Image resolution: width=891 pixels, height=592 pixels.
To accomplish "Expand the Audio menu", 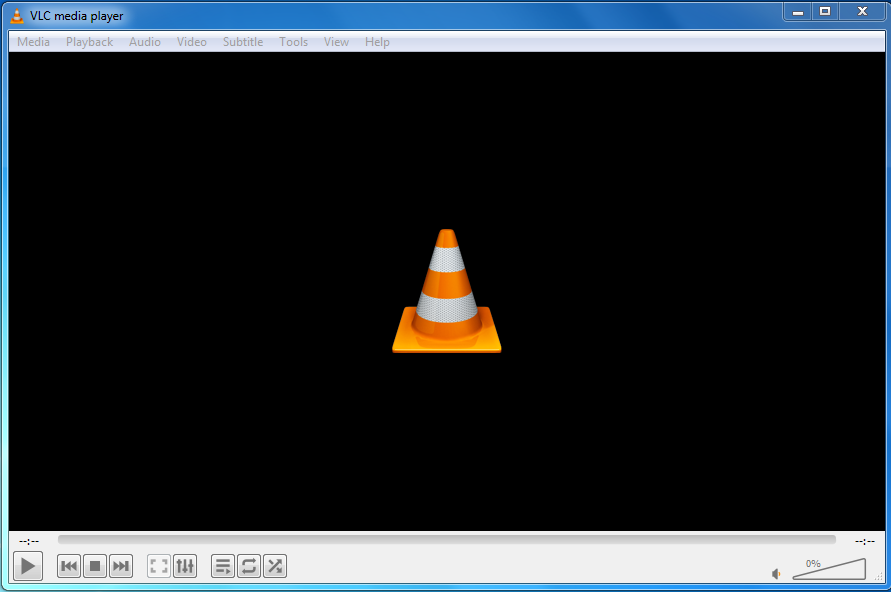I will pyautogui.click(x=145, y=42).
